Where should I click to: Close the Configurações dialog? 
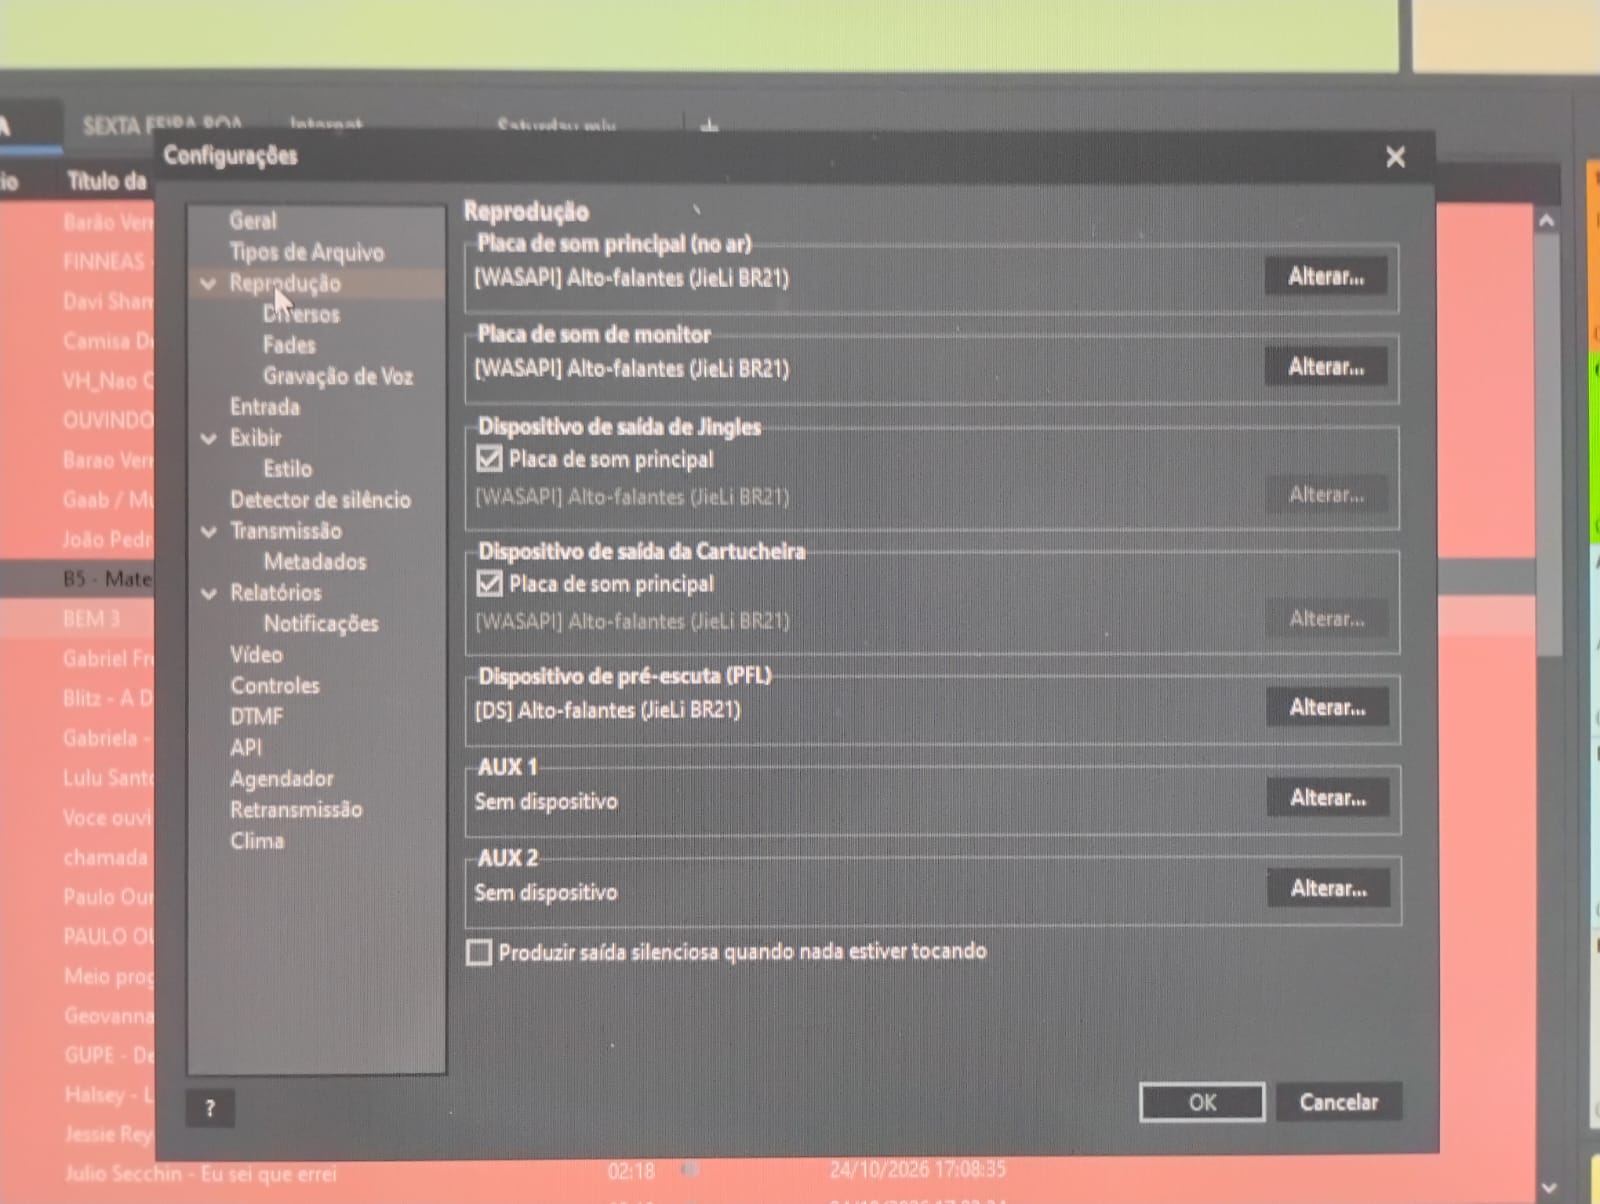point(1395,157)
